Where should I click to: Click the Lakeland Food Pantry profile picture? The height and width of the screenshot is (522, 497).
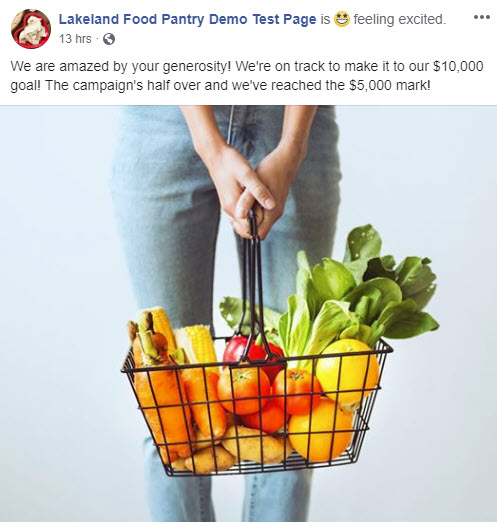click(31, 29)
